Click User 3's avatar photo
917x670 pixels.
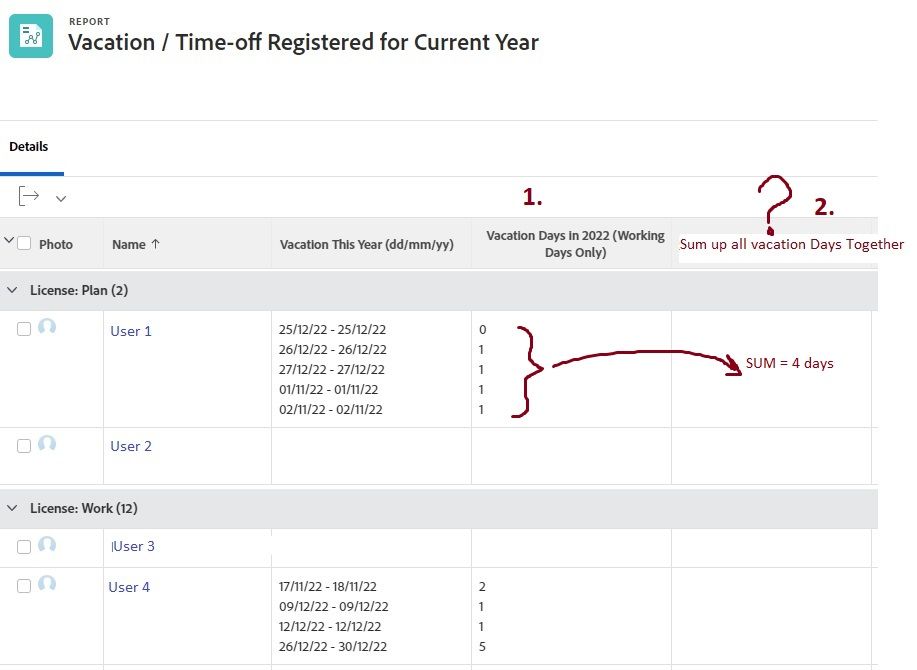[47, 545]
